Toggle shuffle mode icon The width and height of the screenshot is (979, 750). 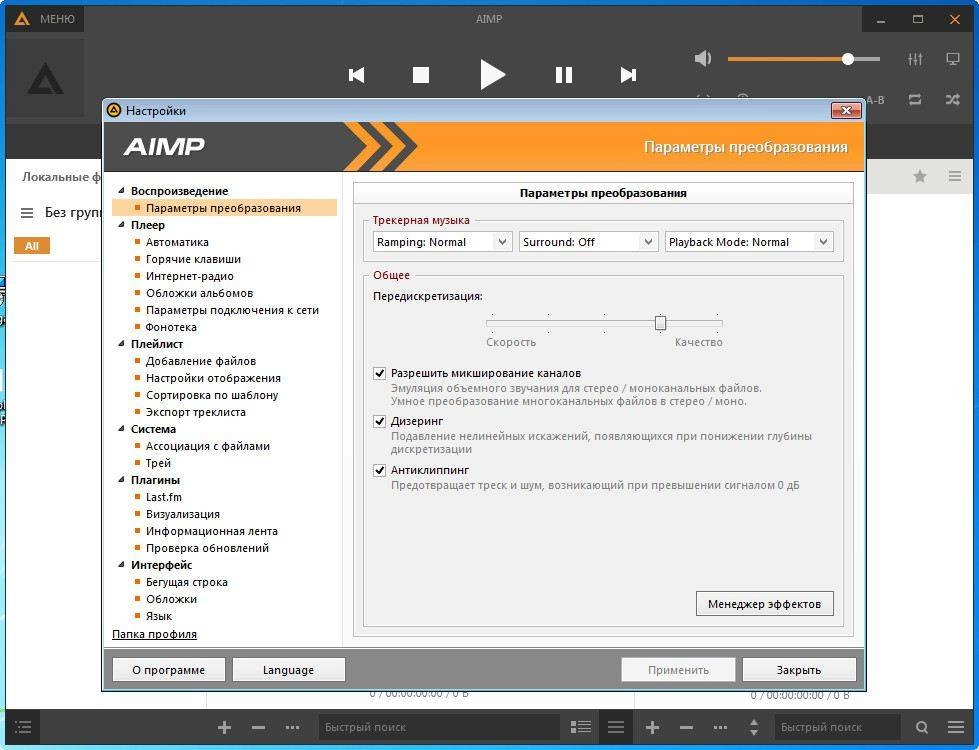(x=953, y=99)
